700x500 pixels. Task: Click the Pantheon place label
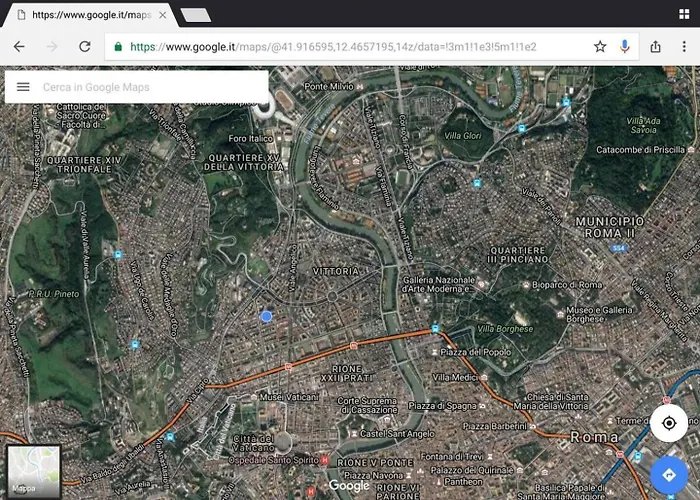463,482
